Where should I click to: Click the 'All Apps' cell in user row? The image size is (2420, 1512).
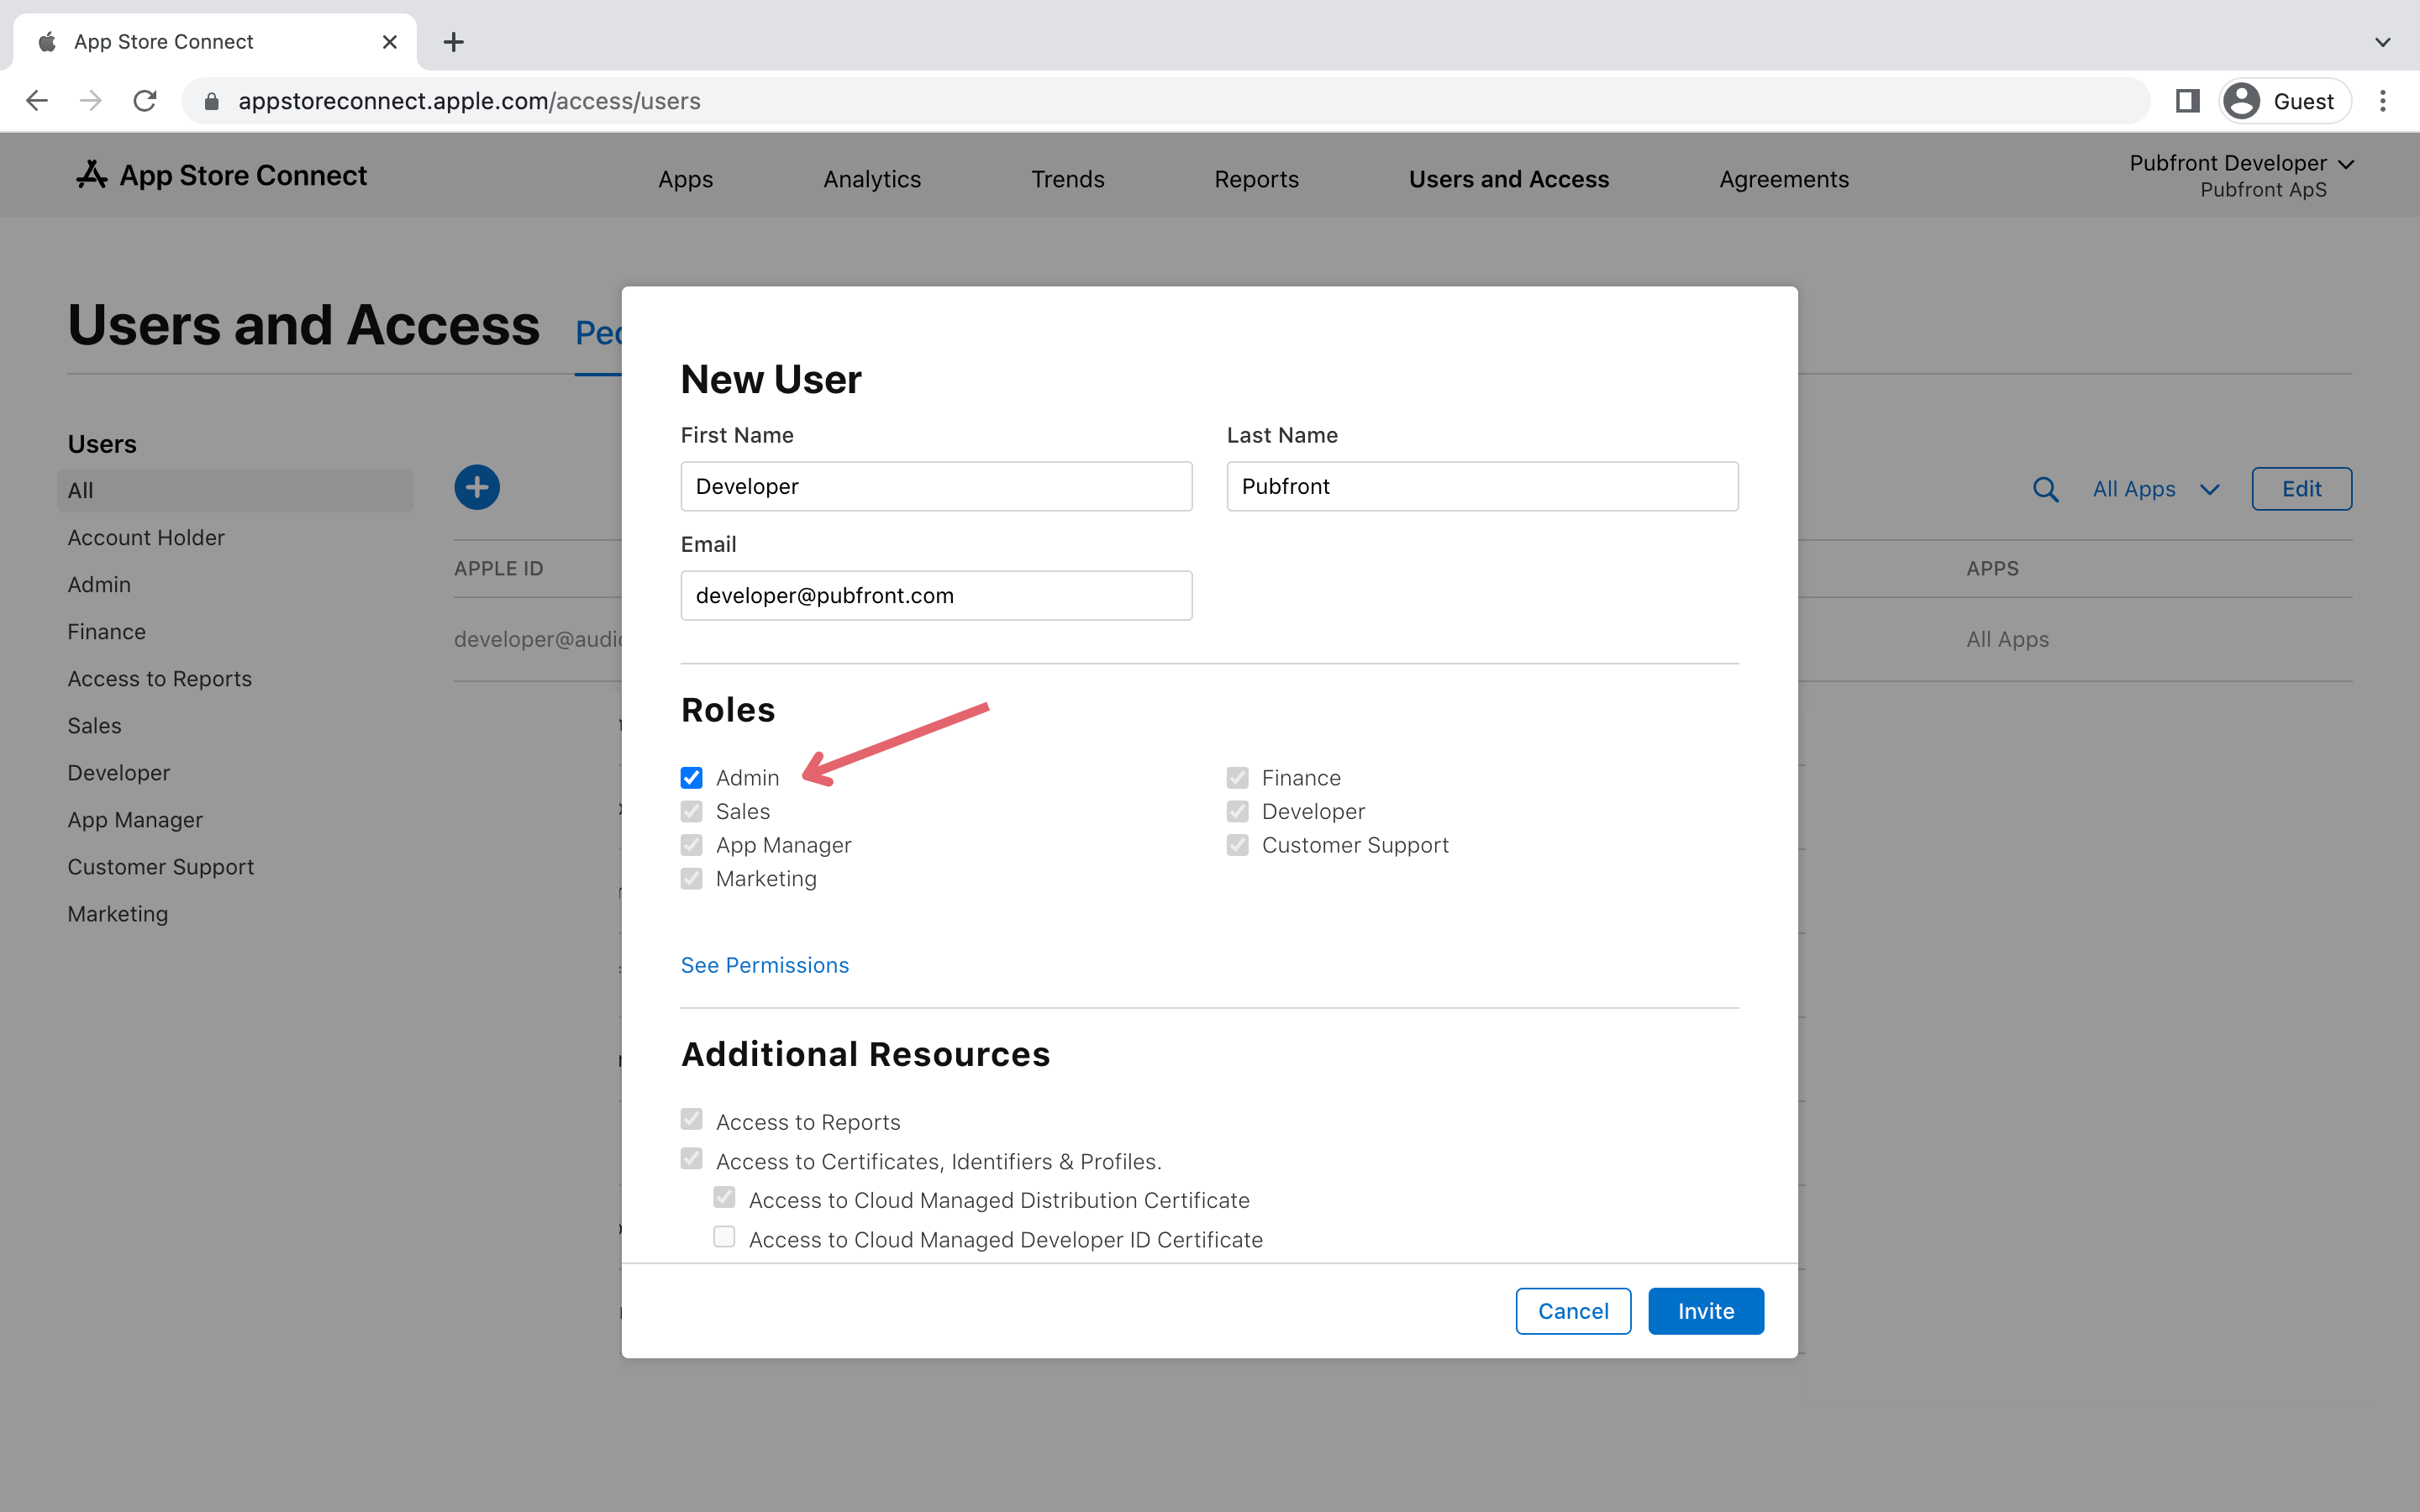2007,639
